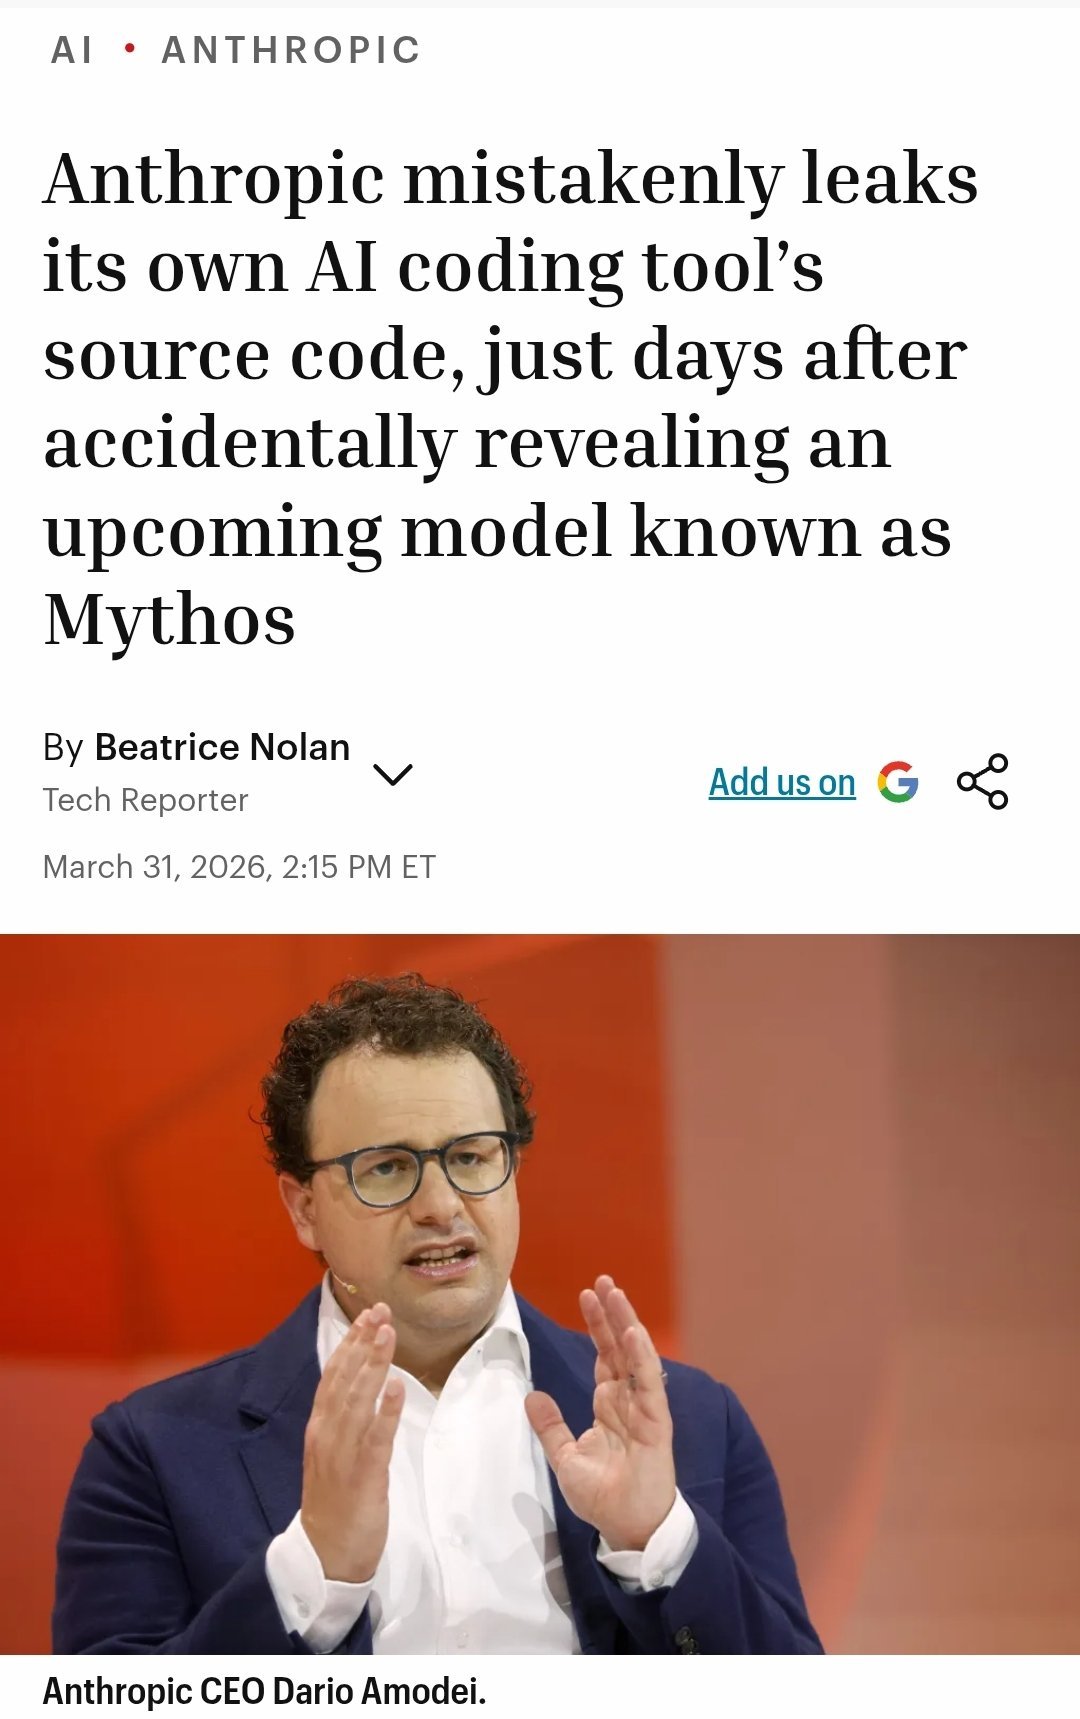Click the word "Mythos" in the headline

tap(170, 619)
